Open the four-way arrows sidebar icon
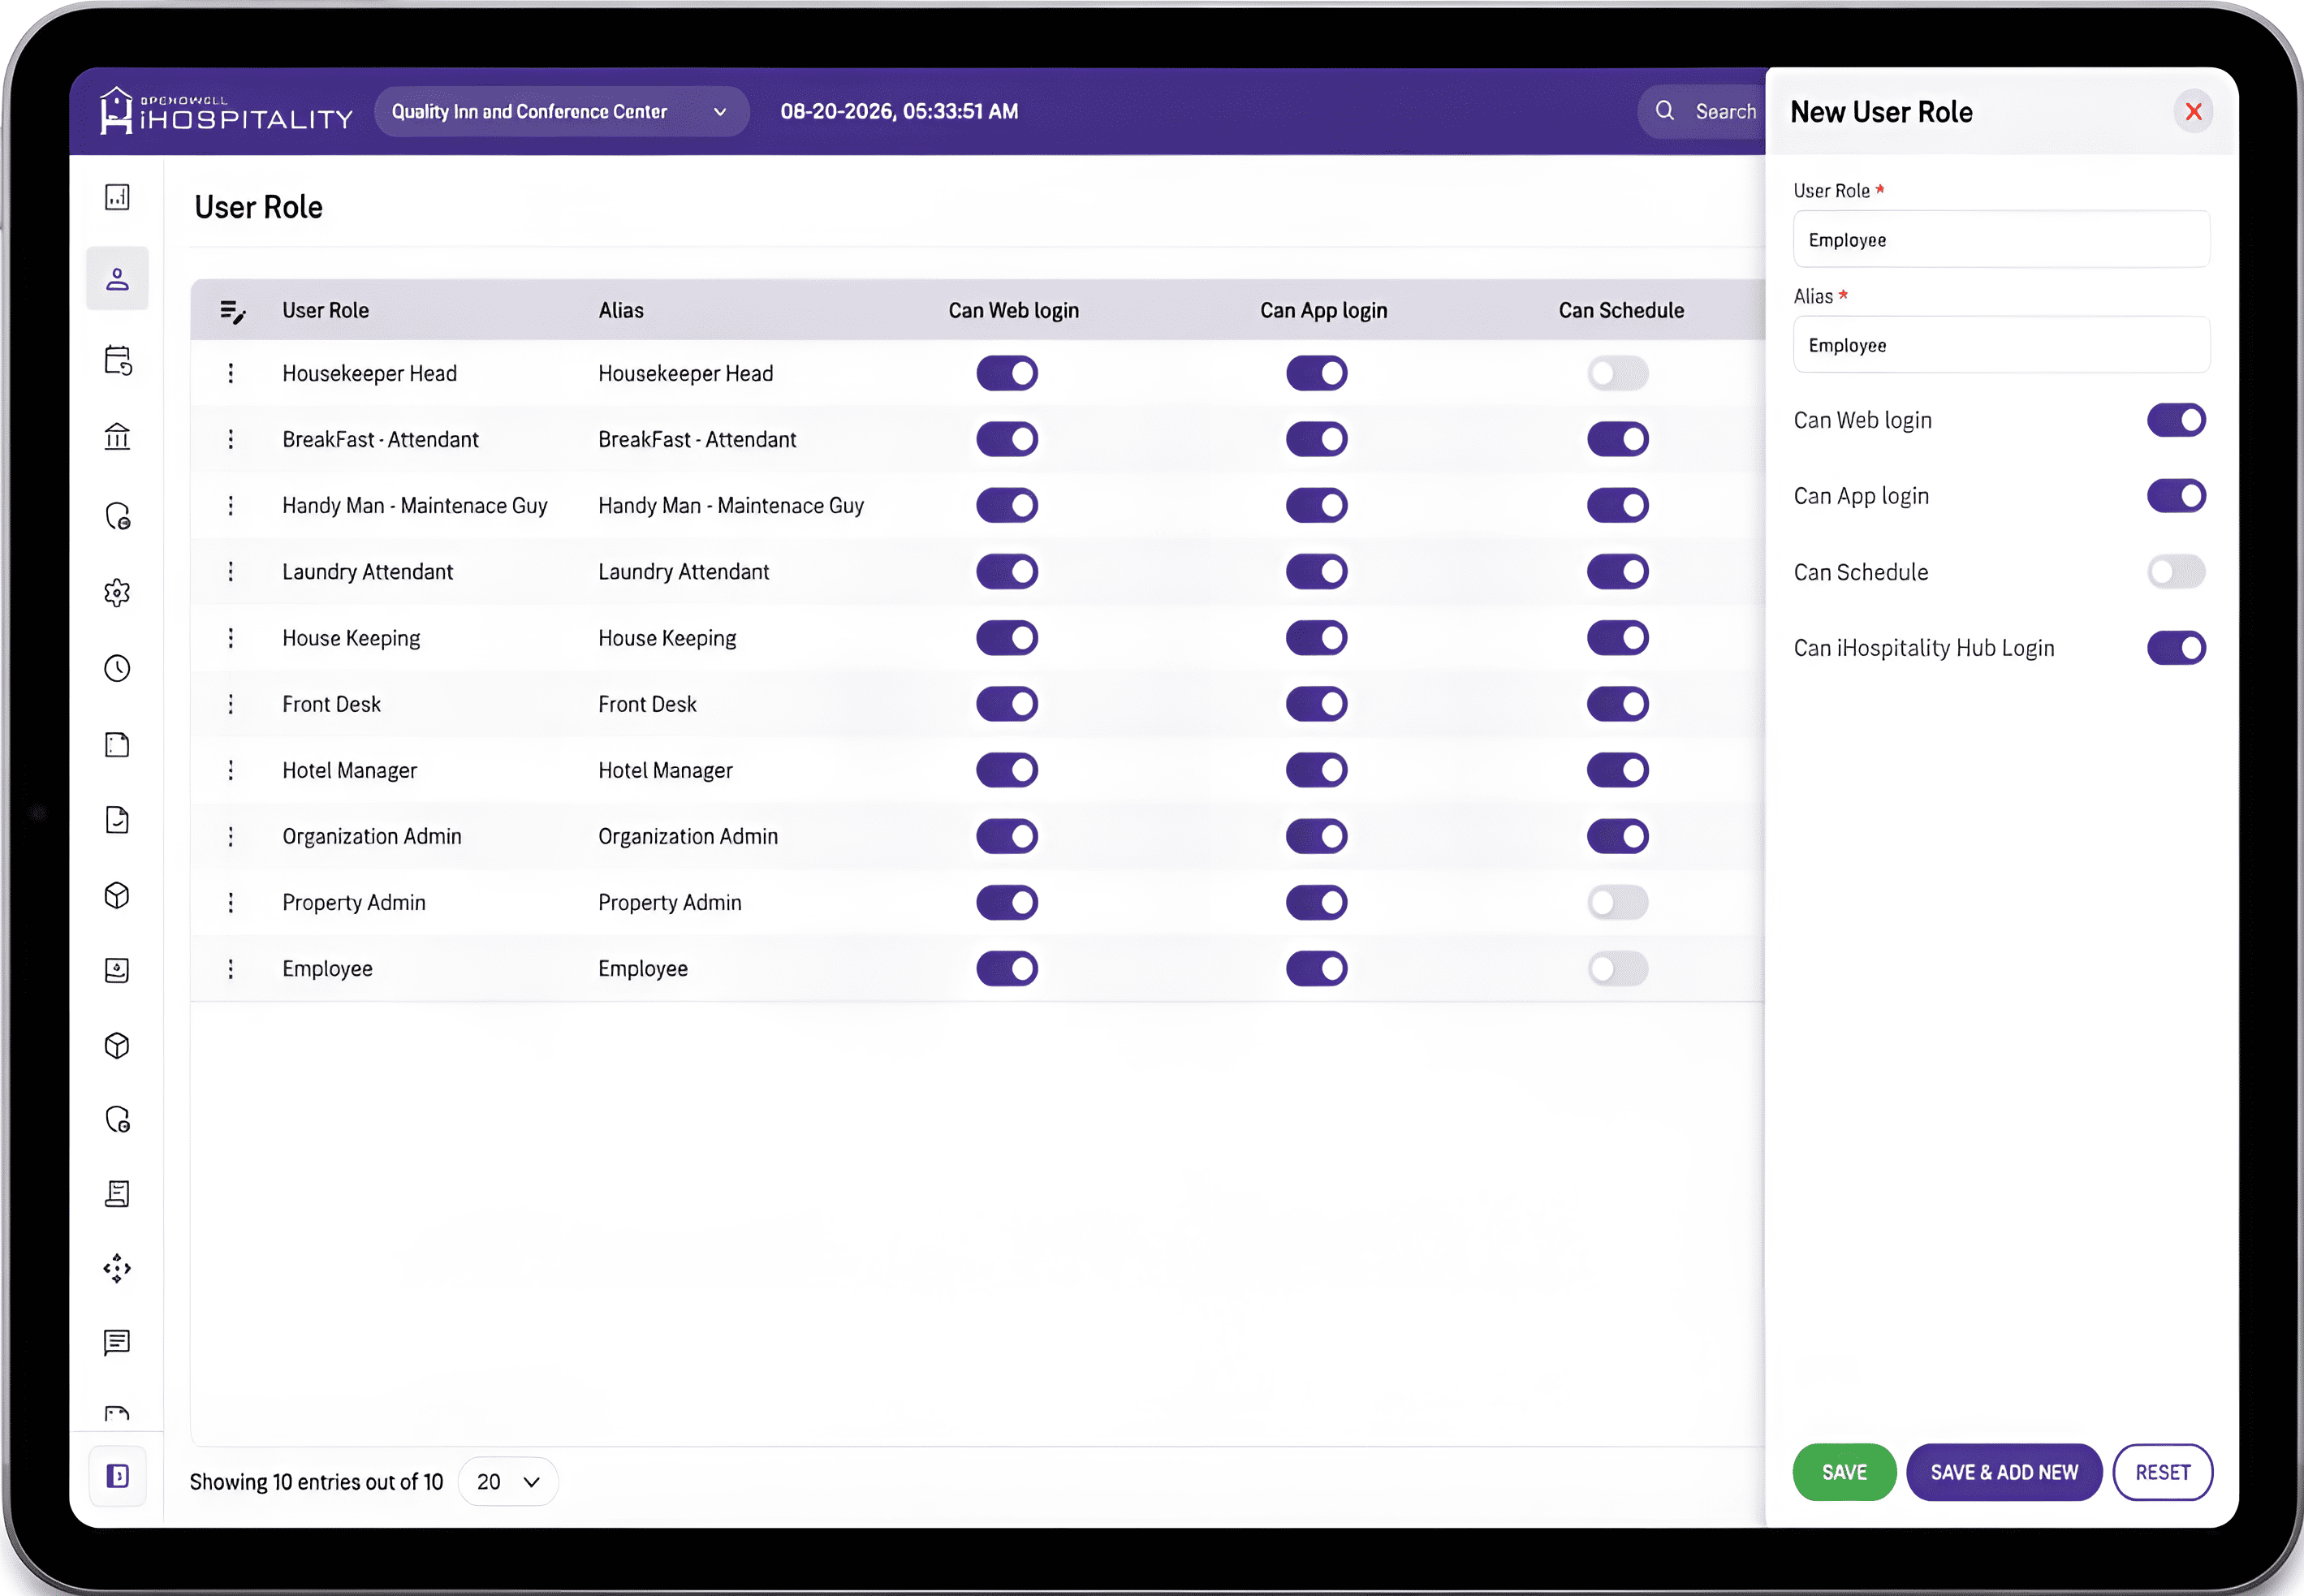Viewport: 2304px width, 1596px height. pos(117,1268)
